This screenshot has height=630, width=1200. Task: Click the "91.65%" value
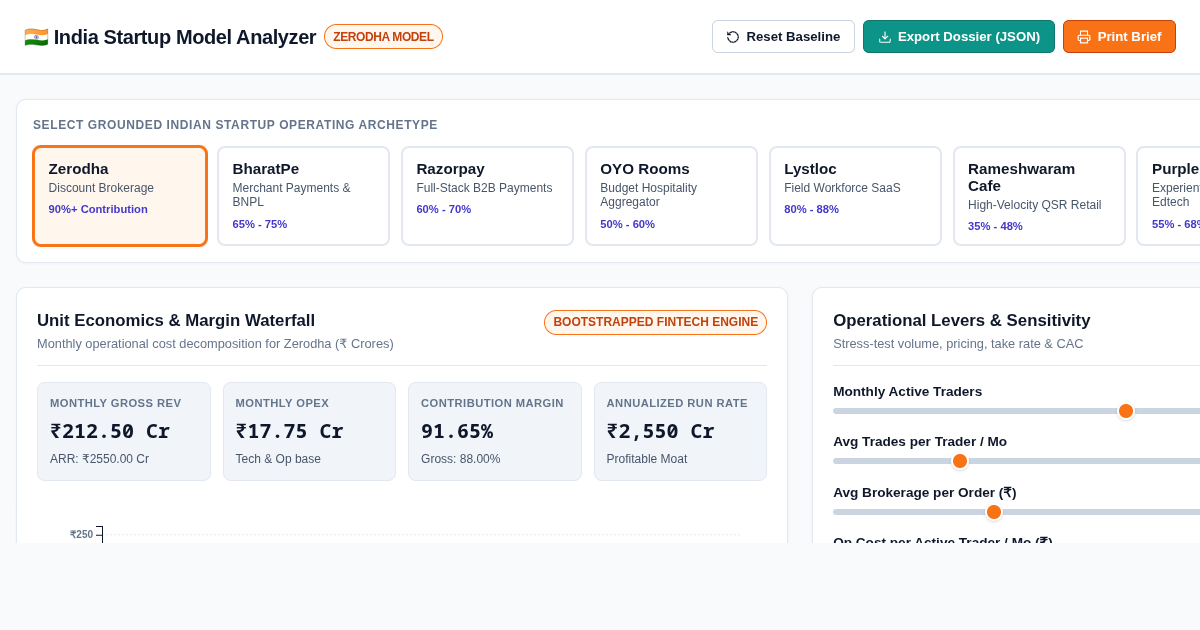tap(457, 431)
